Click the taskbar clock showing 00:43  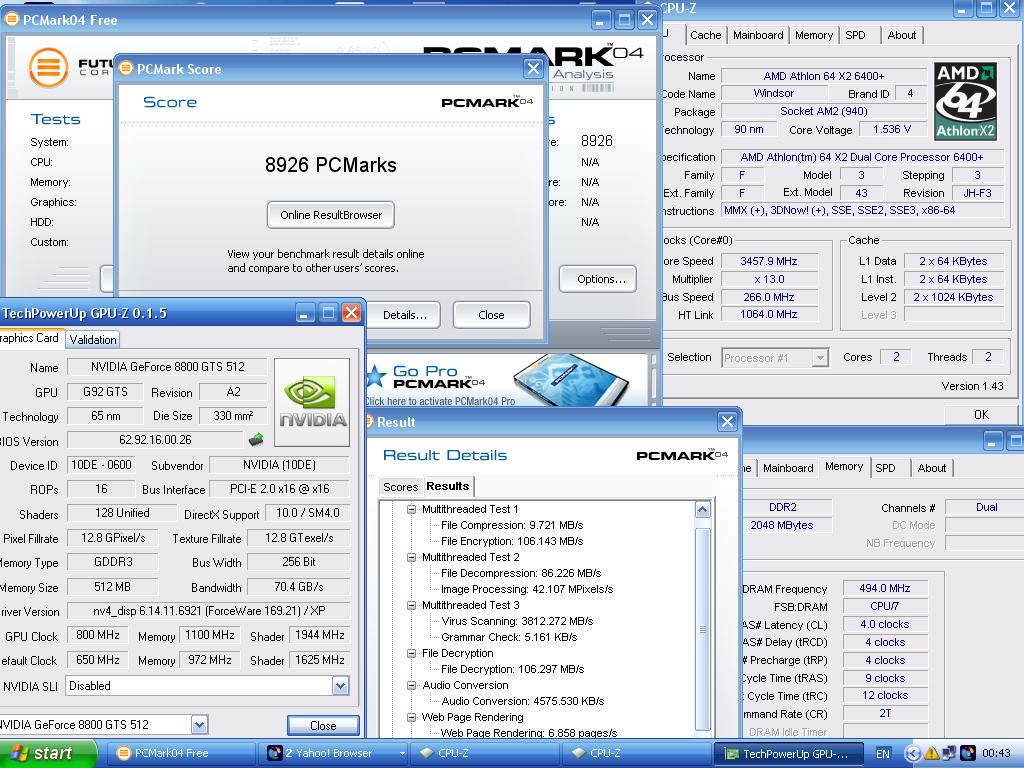tap(995, 754)
